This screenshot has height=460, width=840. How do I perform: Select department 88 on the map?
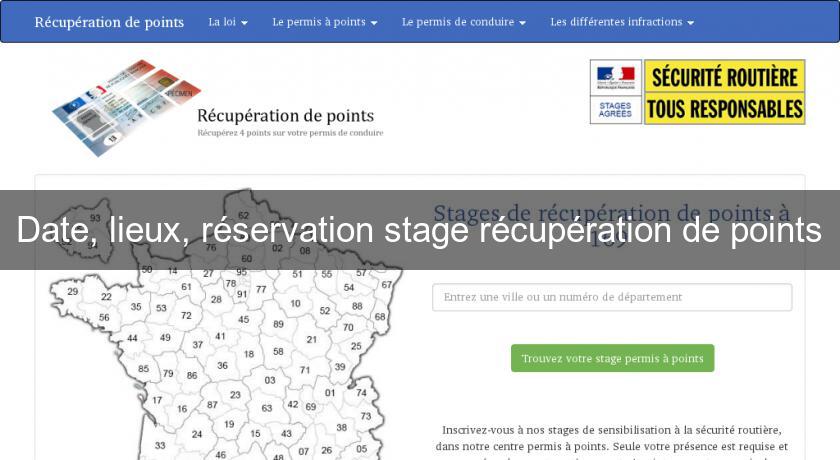coord(357,306)
